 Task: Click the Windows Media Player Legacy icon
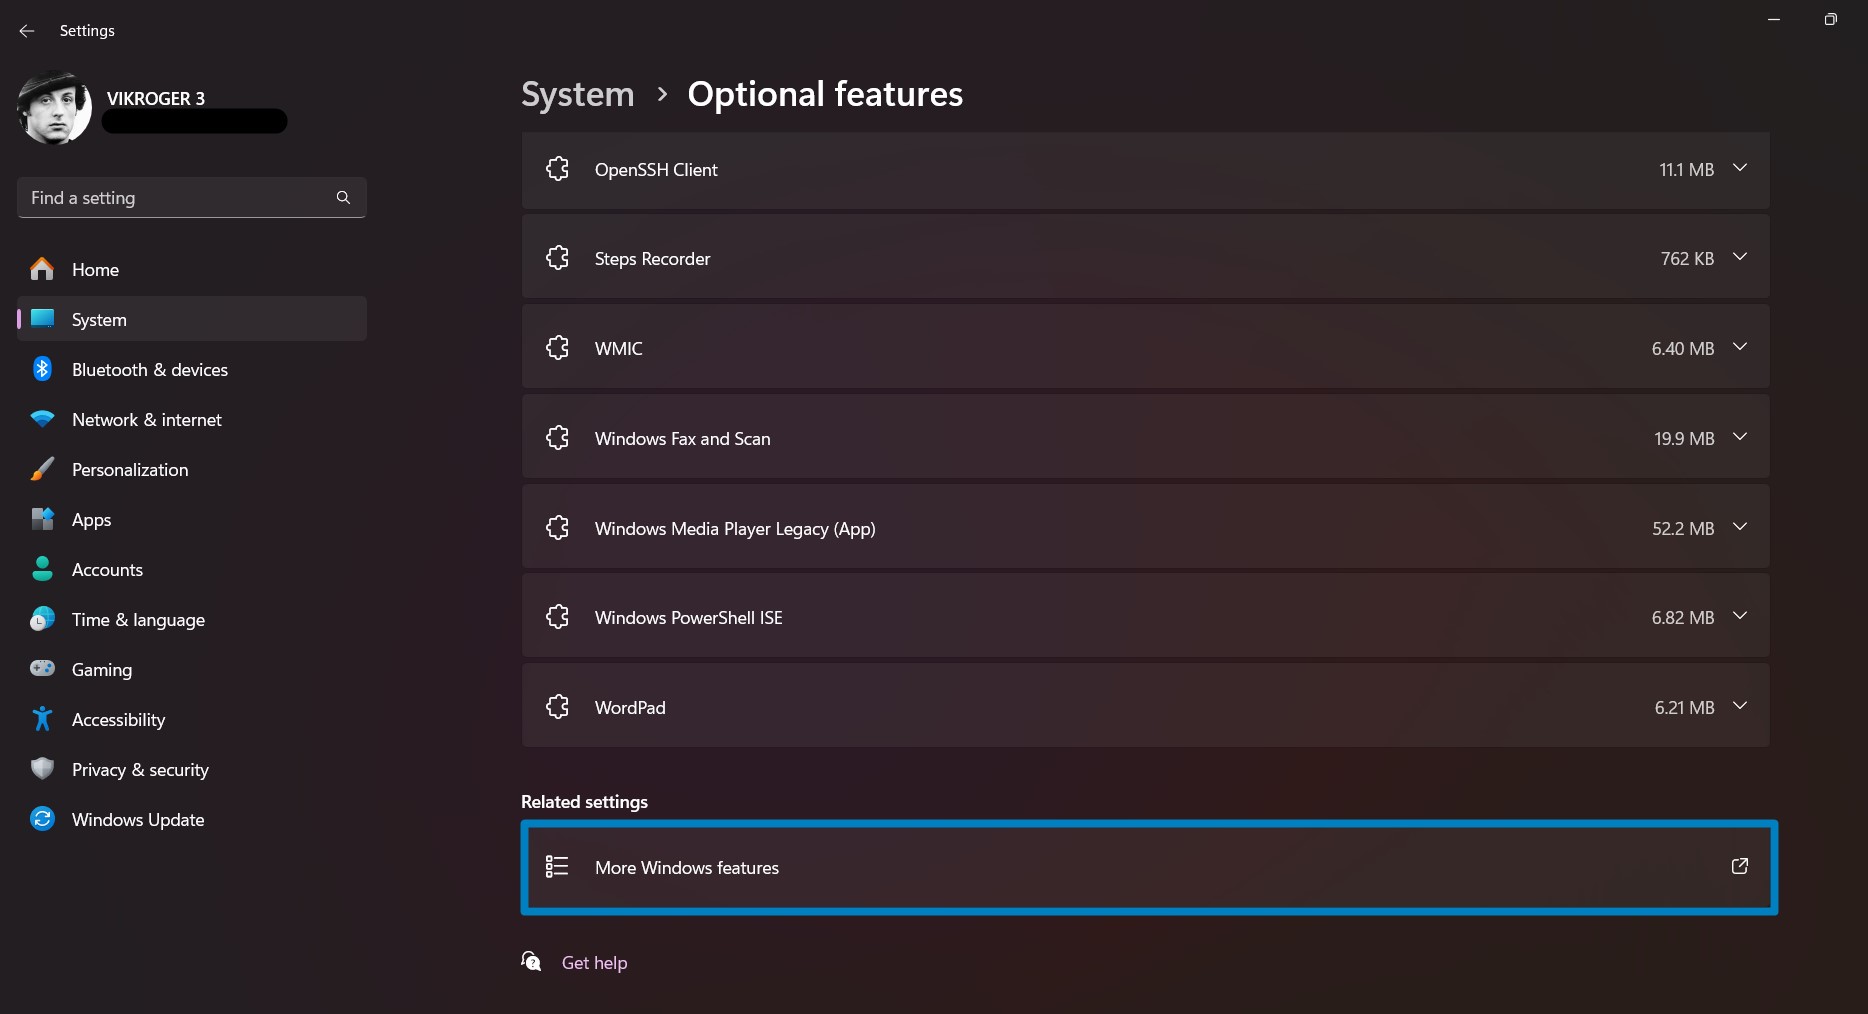pyautogui.click(x=557, y=528)
